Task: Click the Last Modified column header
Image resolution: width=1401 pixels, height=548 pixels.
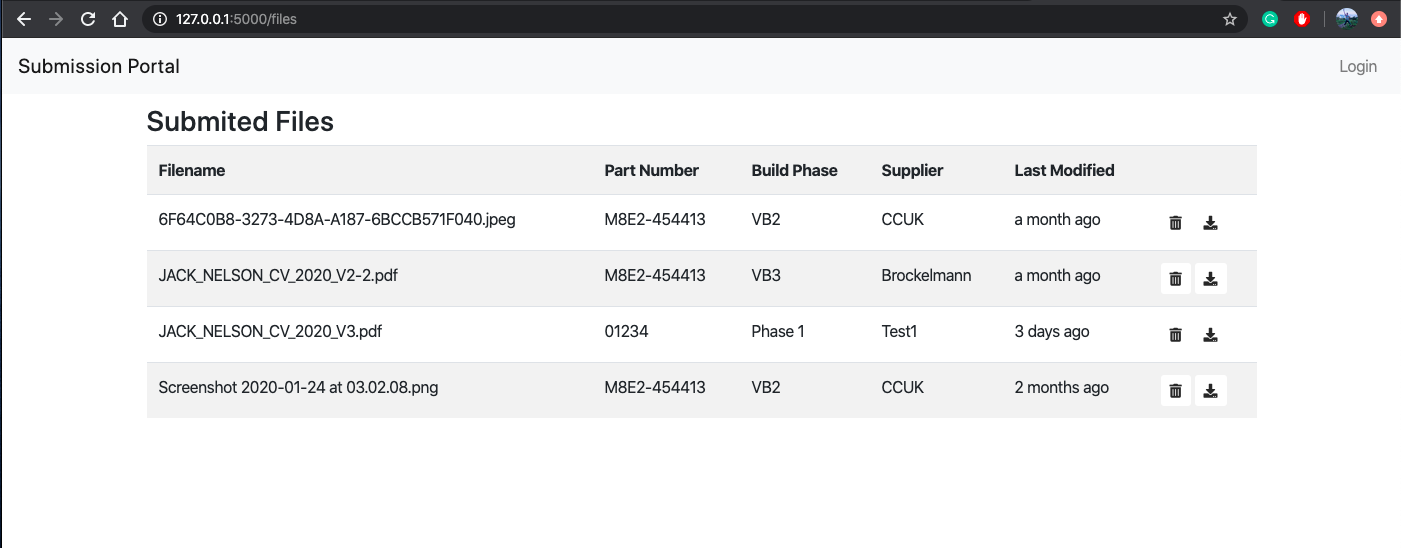Action: [x=1064, y=171]
